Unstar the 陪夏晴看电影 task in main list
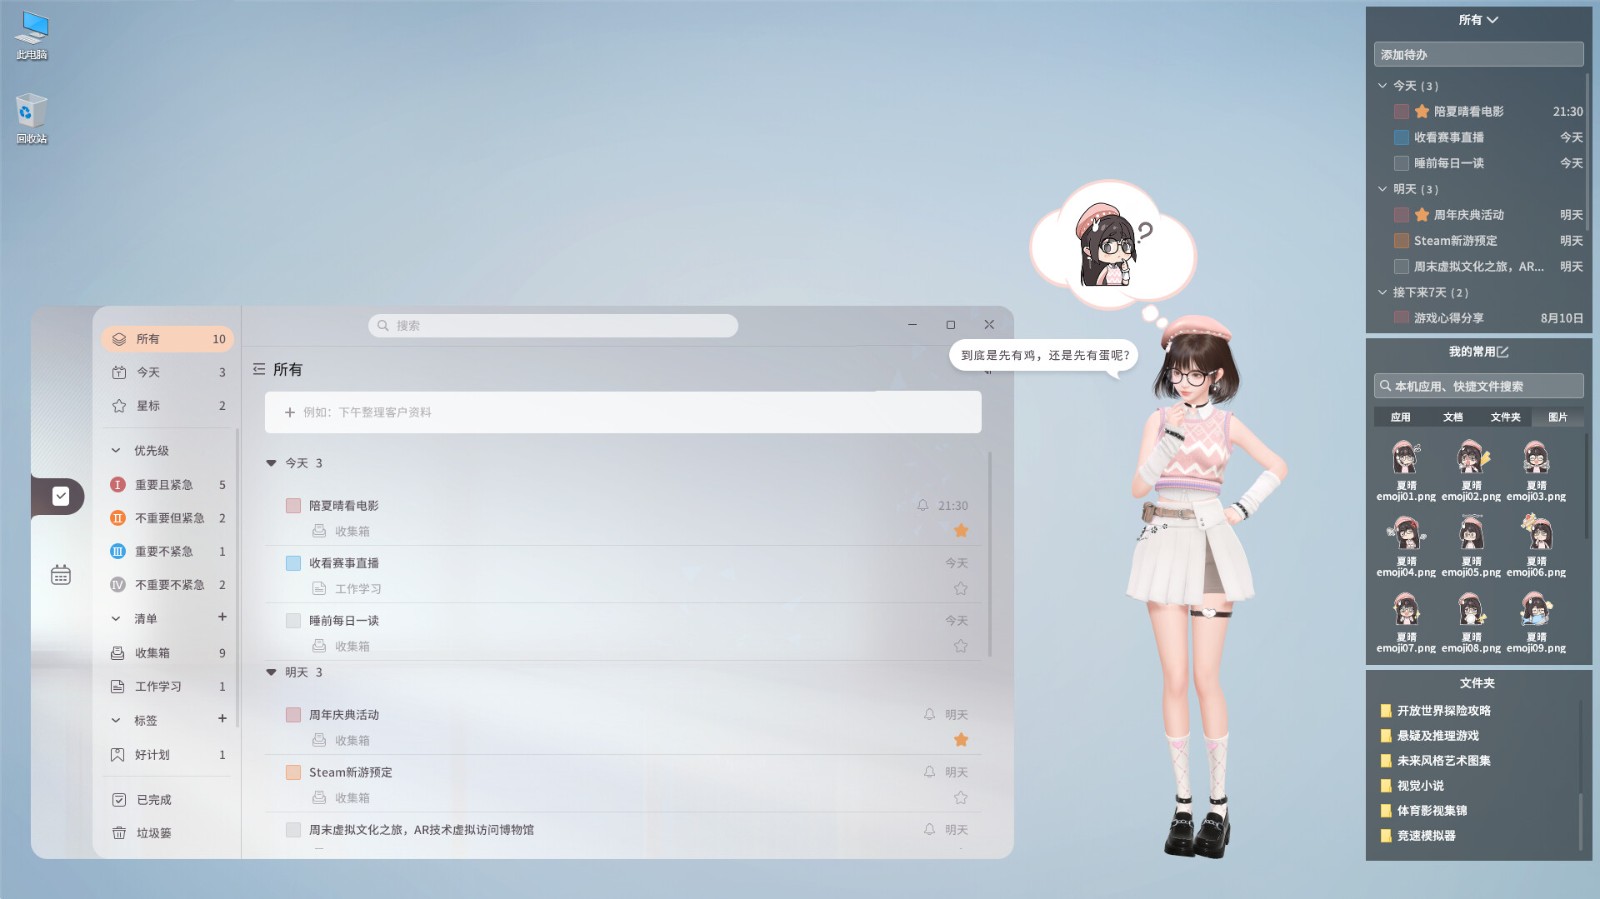The image size is (1600, 899). (x=961, y=531)
